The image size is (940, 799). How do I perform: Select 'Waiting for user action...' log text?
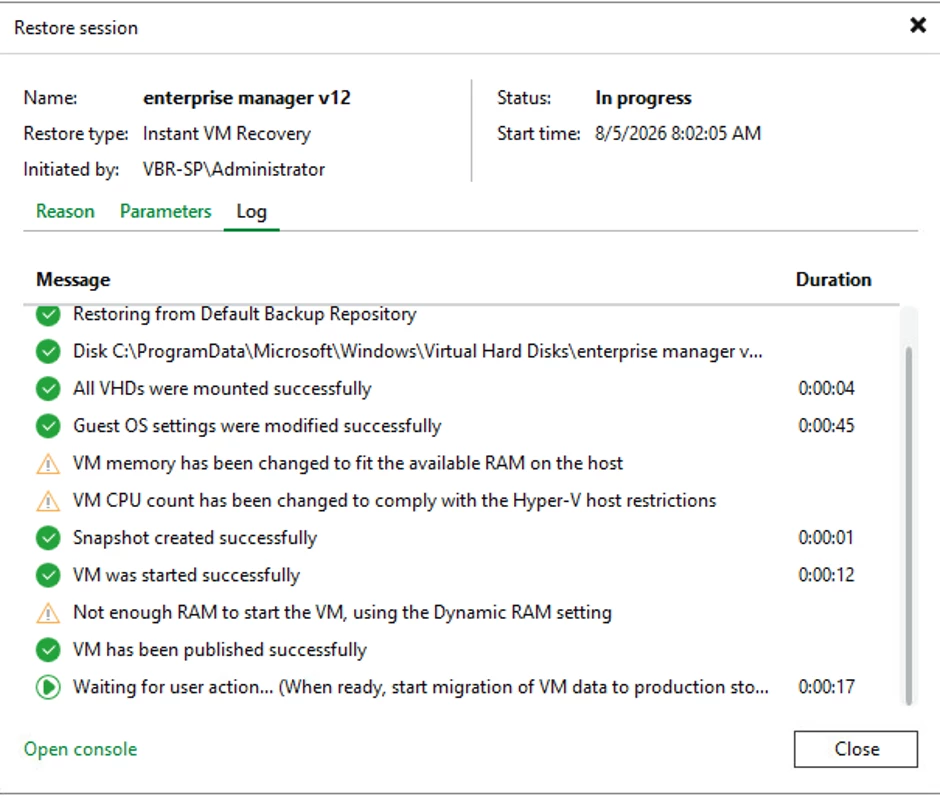pyautogui.click(x=421, y=687)
